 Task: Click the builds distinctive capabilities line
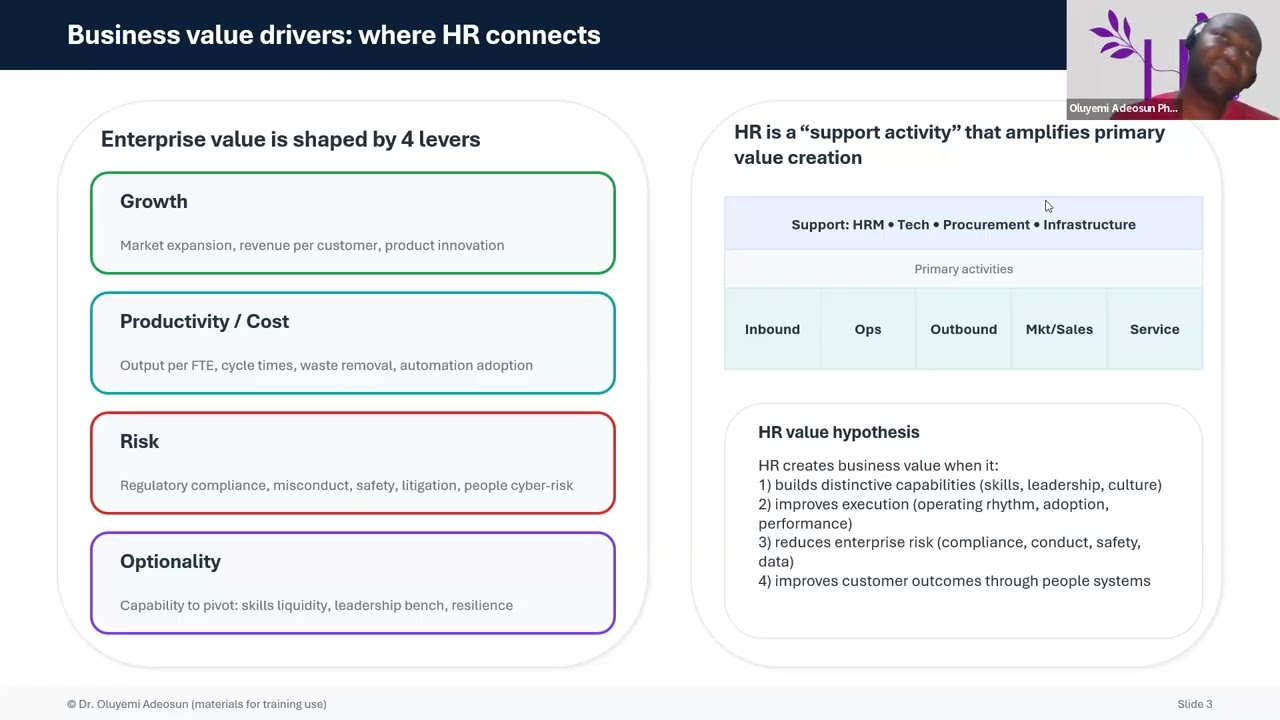pyautogui.click(x=960, y=485)
